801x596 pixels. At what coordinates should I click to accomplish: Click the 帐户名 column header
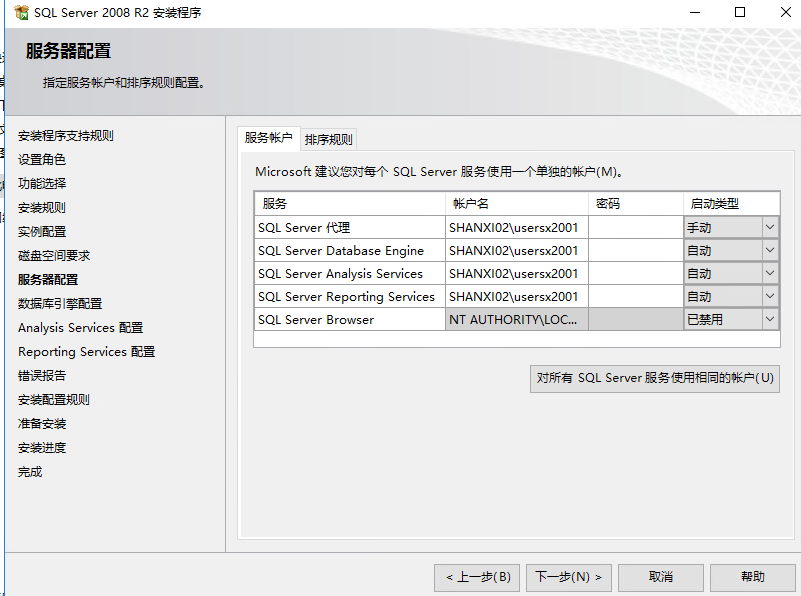pos(516,204)
